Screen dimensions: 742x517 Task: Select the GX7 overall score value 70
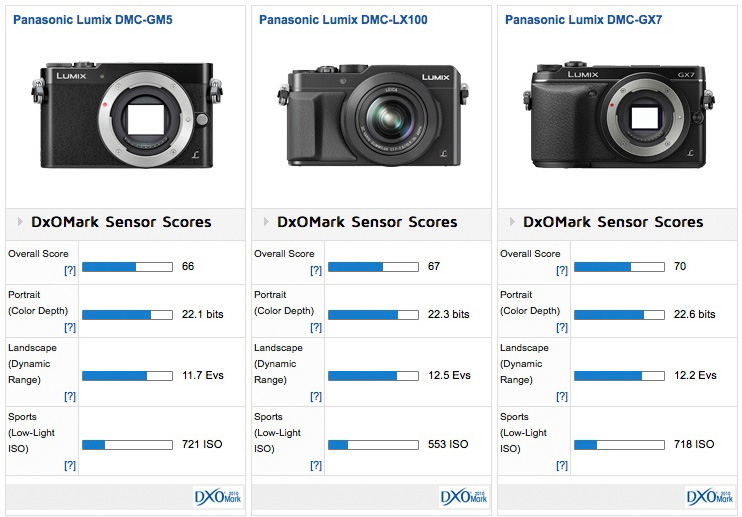pyautogui.click(x=680, y=266)
